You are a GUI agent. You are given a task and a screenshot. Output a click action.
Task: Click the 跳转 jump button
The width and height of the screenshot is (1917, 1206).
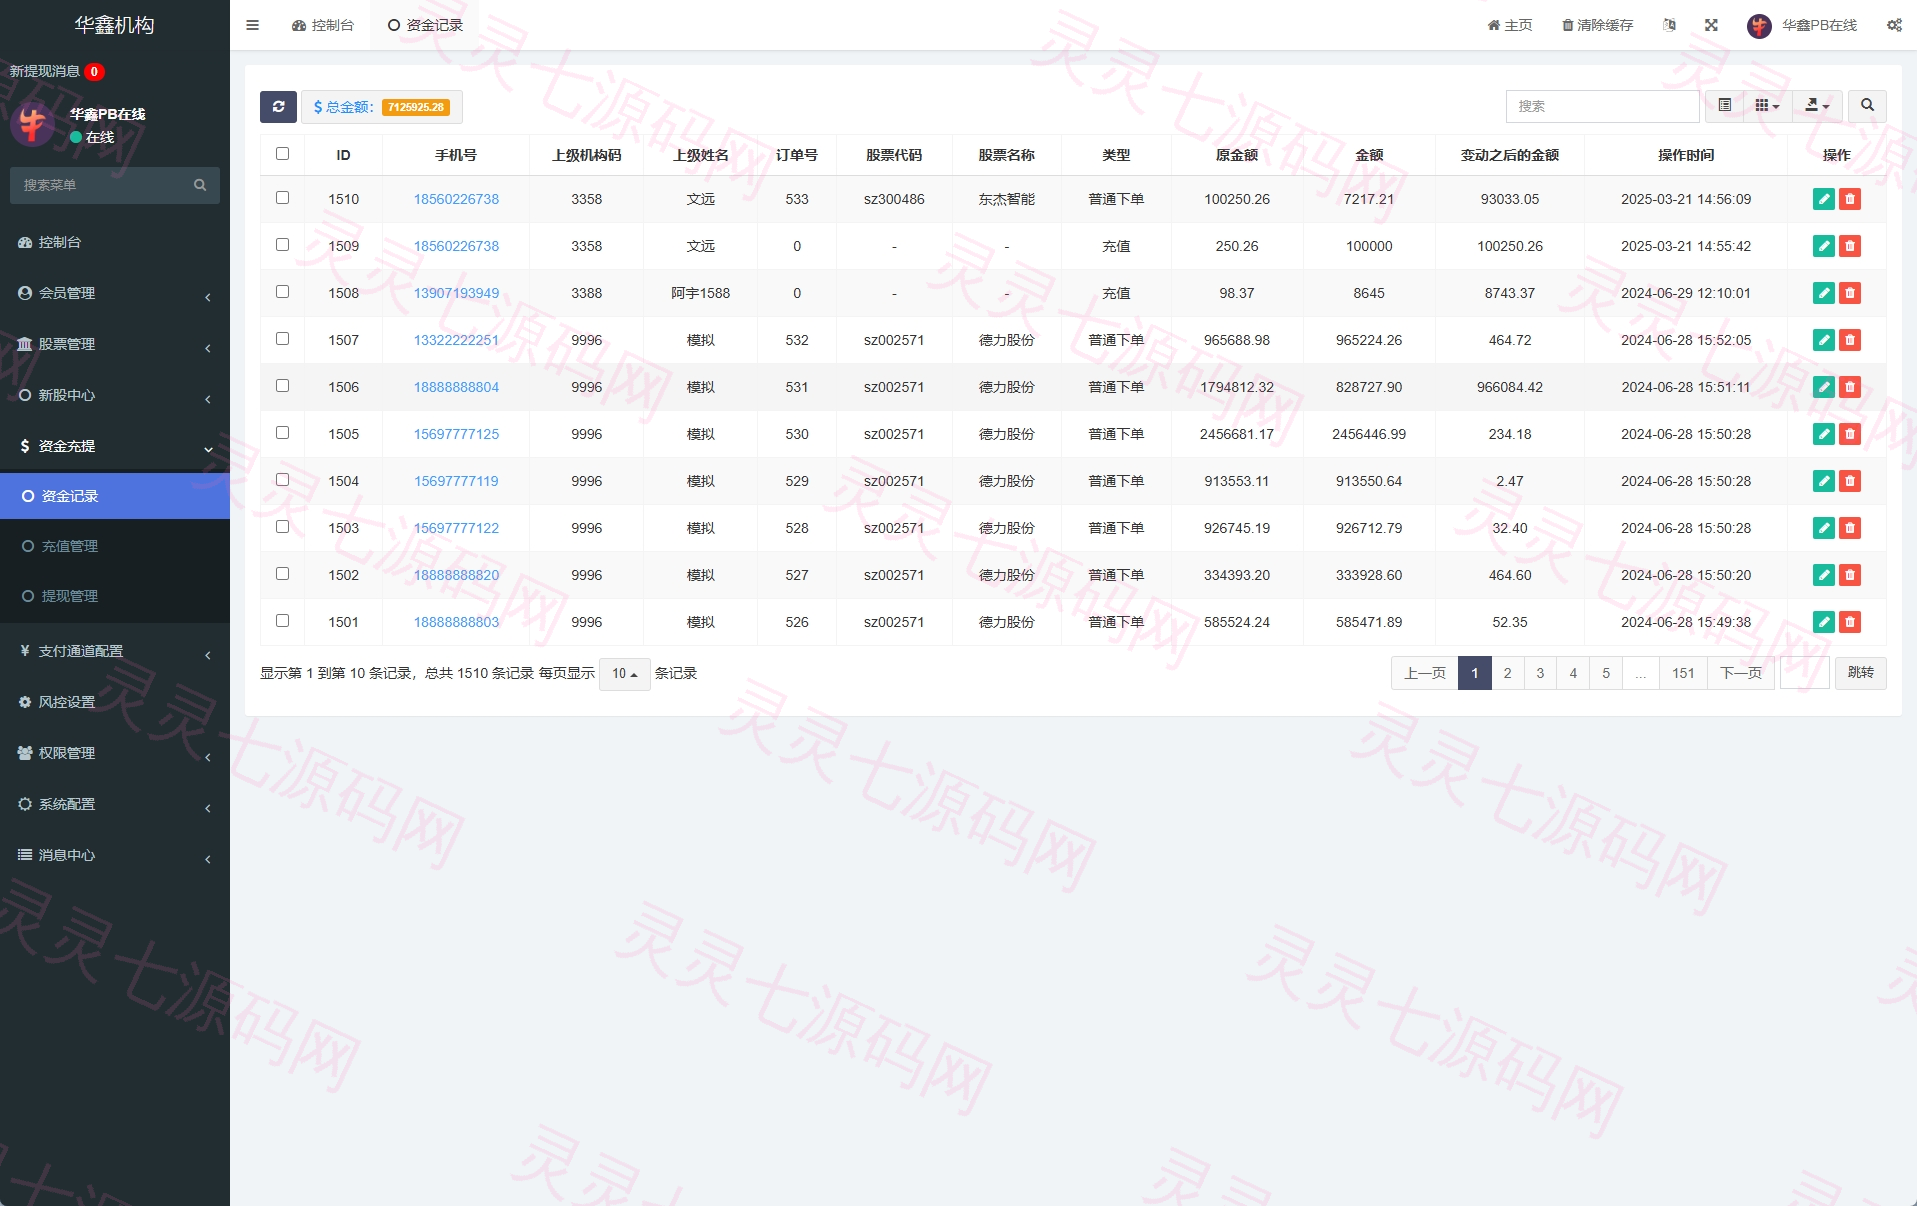(1861, 673)
